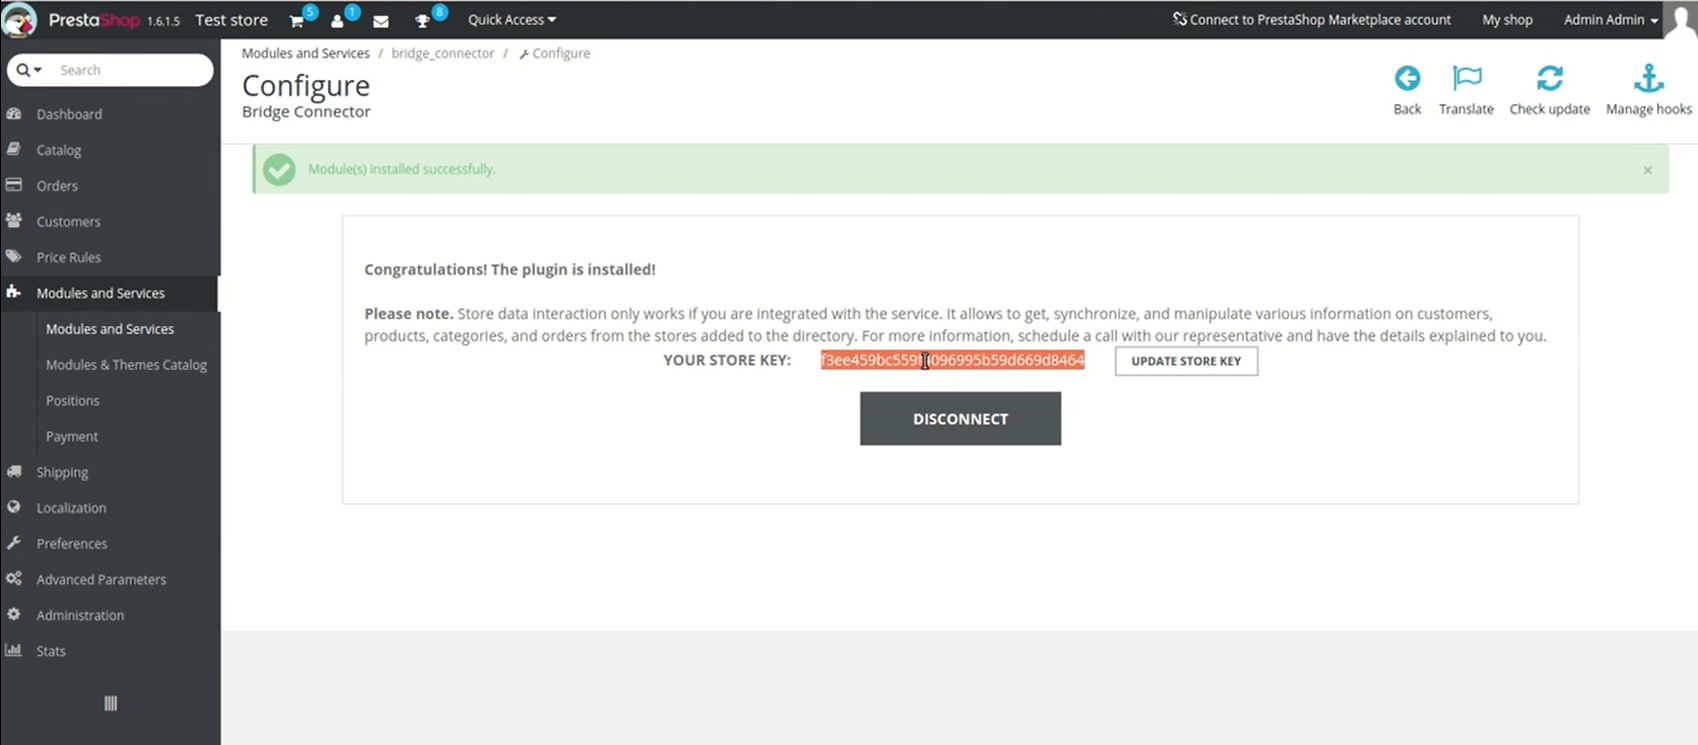This screenshot has width=1698, height=745.
Task: Open Catalog in the sidebar
Action: point(59,150)
